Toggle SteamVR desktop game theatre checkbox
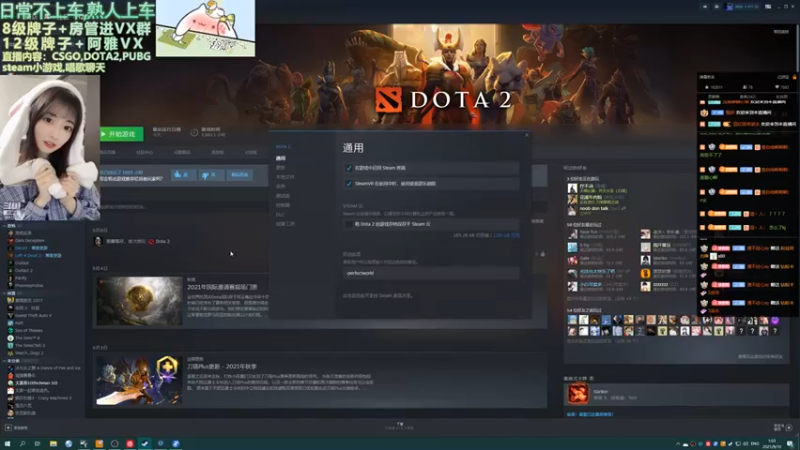This screenshot has width=800, height=450. 349,184
